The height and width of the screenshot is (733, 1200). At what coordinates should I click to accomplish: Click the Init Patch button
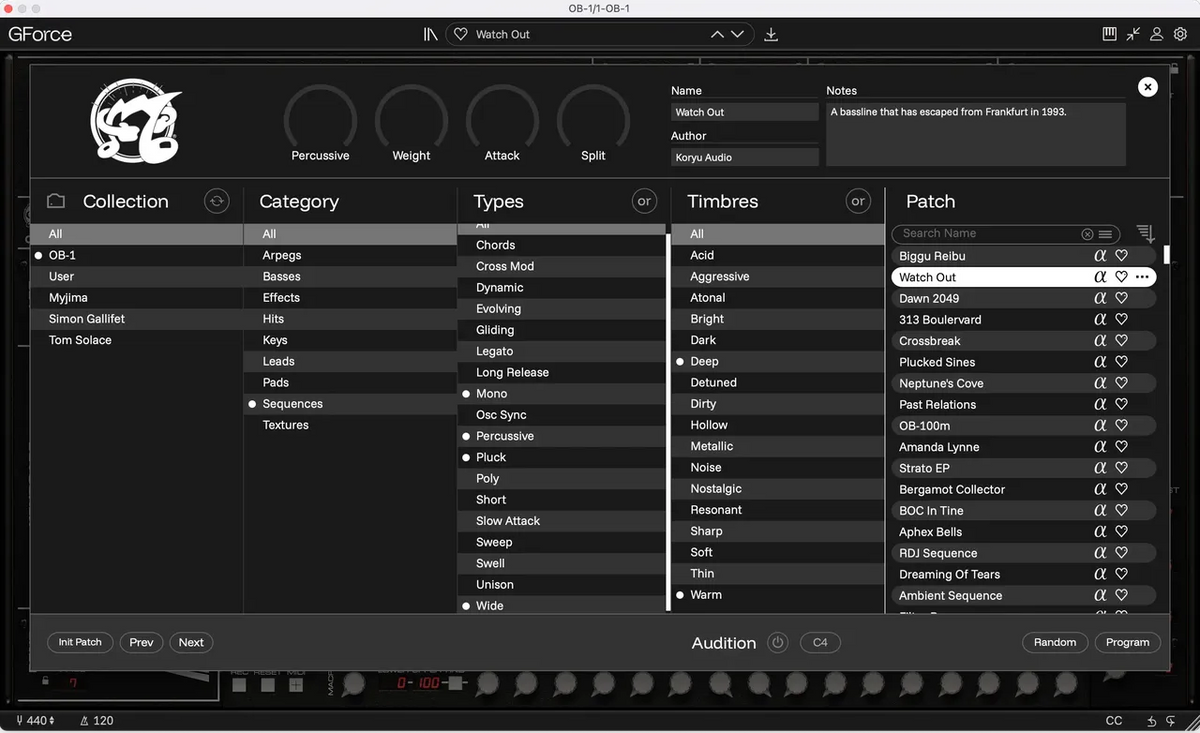(80, 643)
